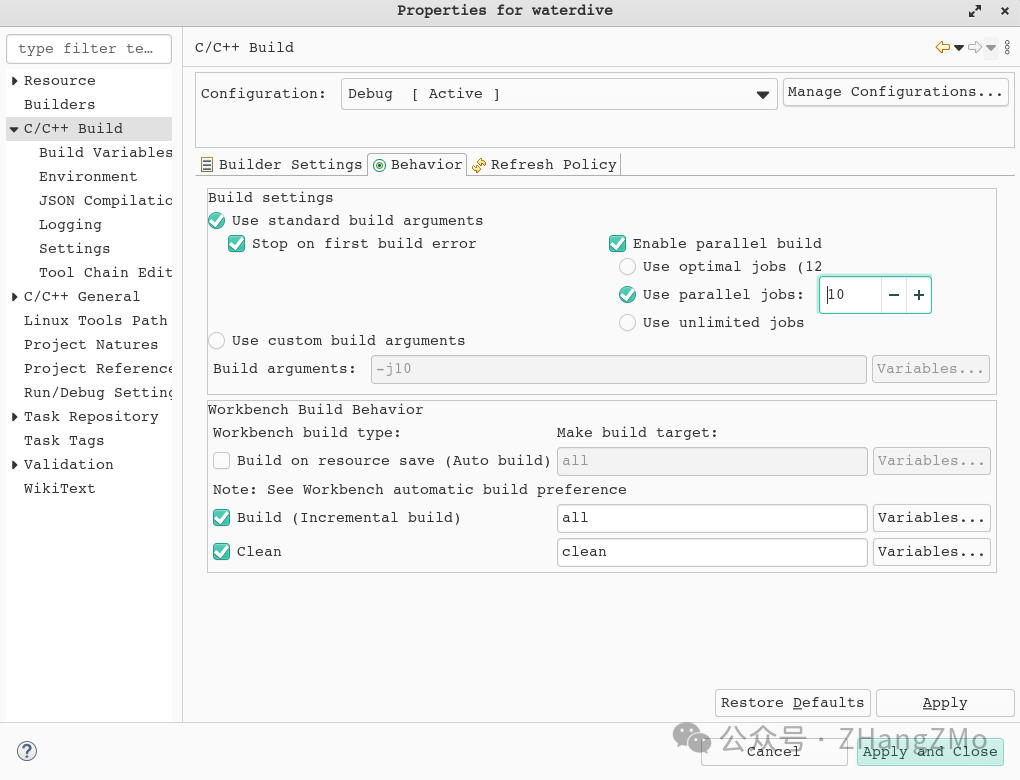The image size is (1020, 780).
Task: Open the forward history dropdown arrow
Action: pyautogui.click(x=991, y=48)
